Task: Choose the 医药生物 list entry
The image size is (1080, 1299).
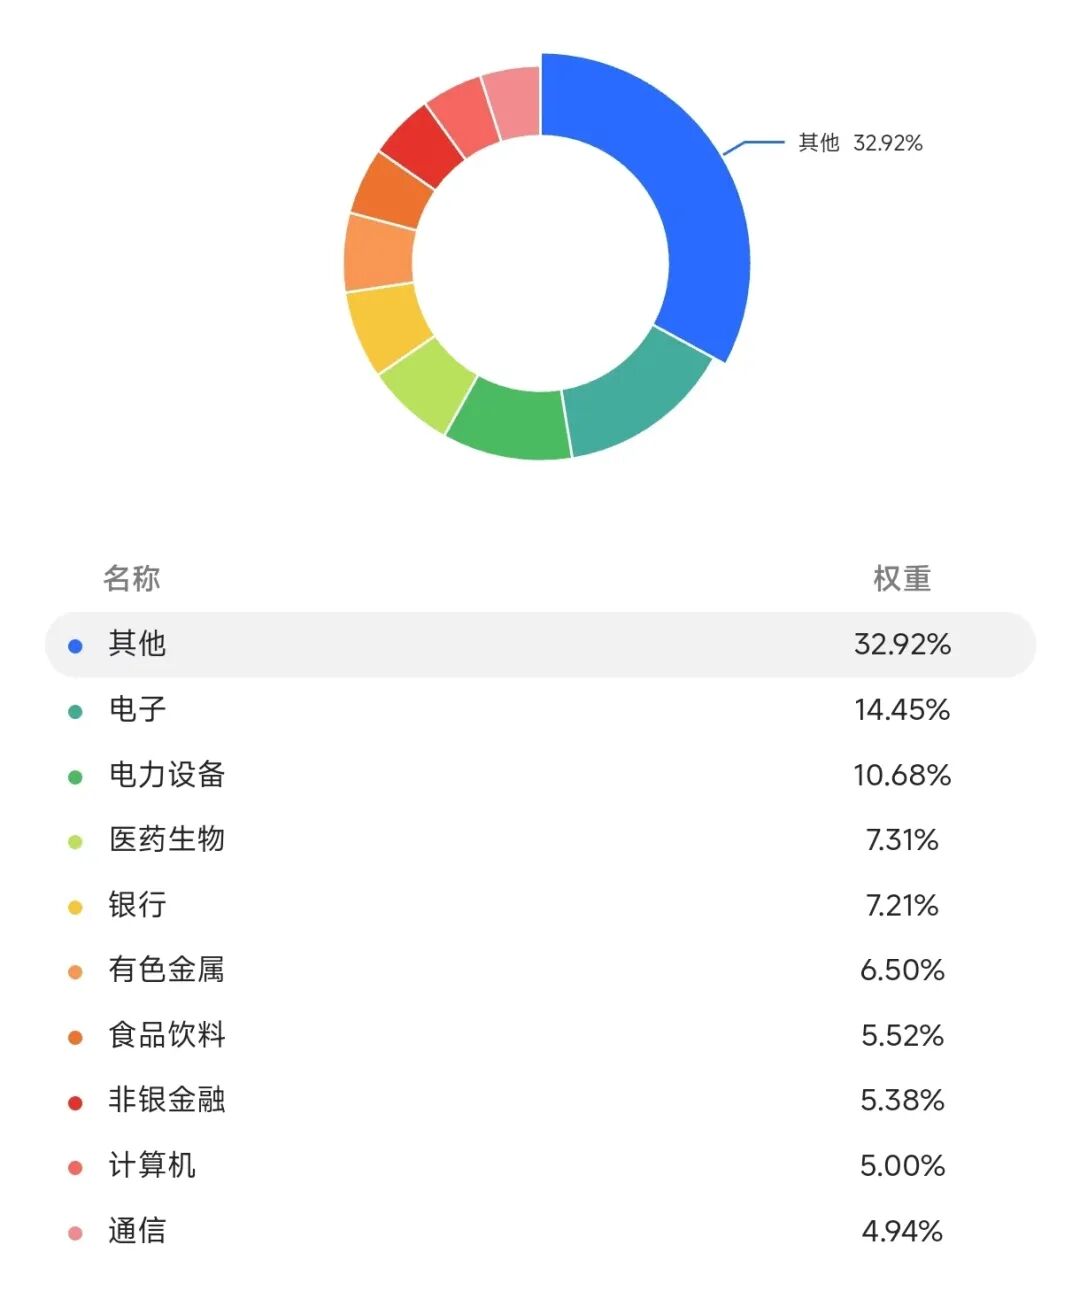Action: point(540,840)
